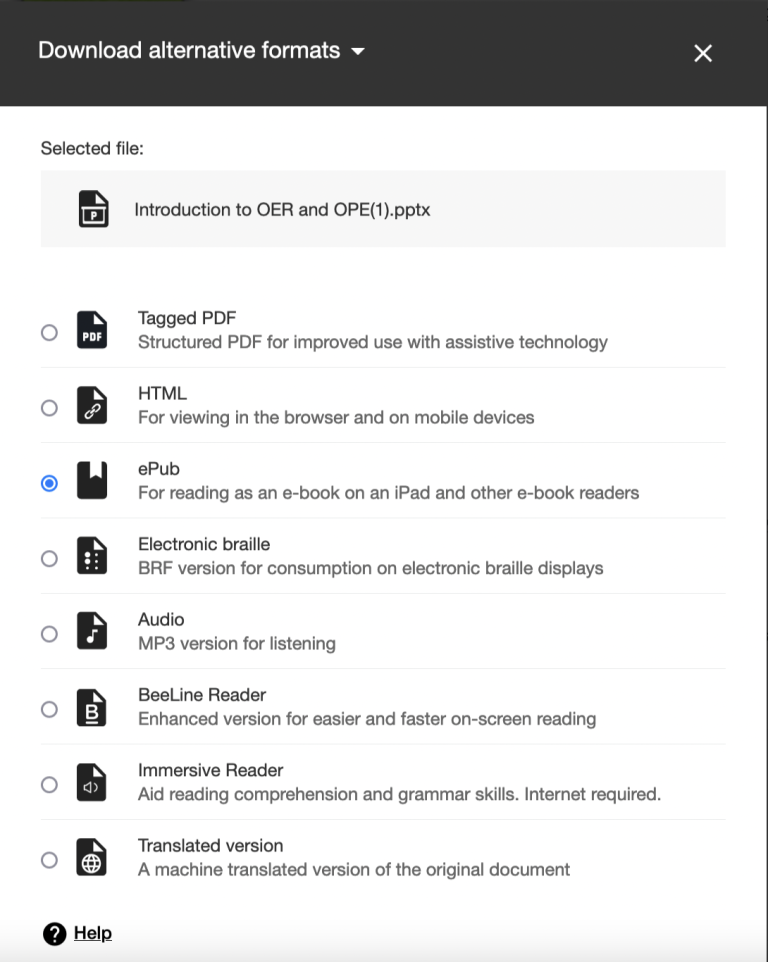
Task: Select the Electronic braille option
Action: tap(49, 558)
